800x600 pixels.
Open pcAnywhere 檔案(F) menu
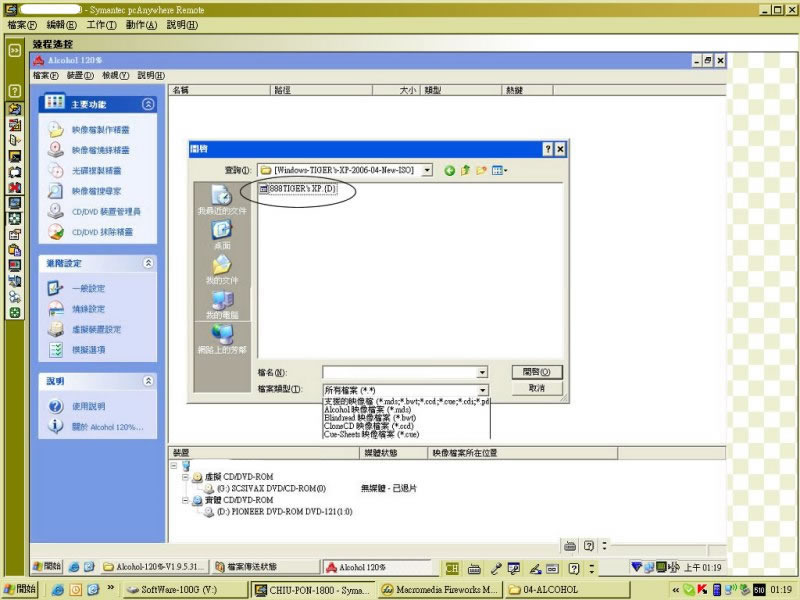(x=22, y=25)
